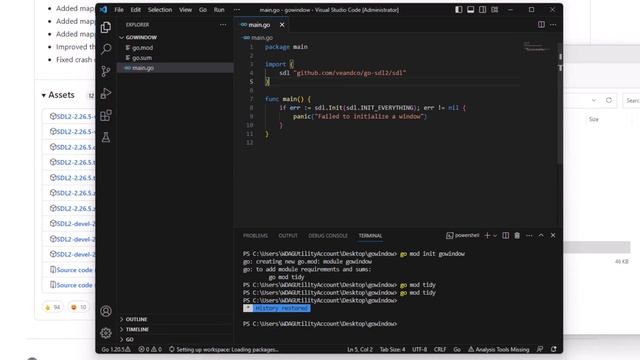Close the terminal panel
This screenshot has height=360, width=640.
(553, 236)
